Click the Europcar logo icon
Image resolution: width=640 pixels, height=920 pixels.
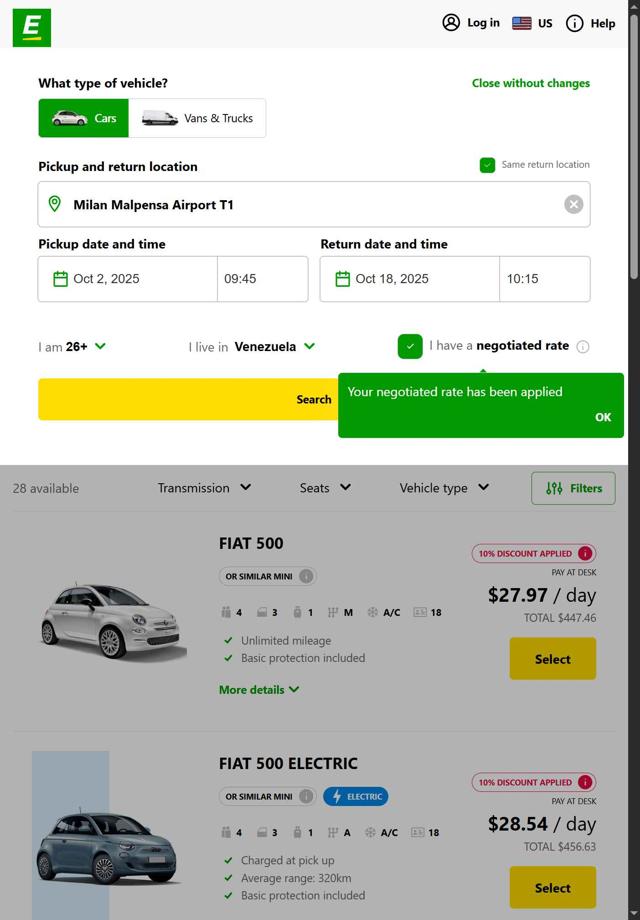tap(31, 28)
